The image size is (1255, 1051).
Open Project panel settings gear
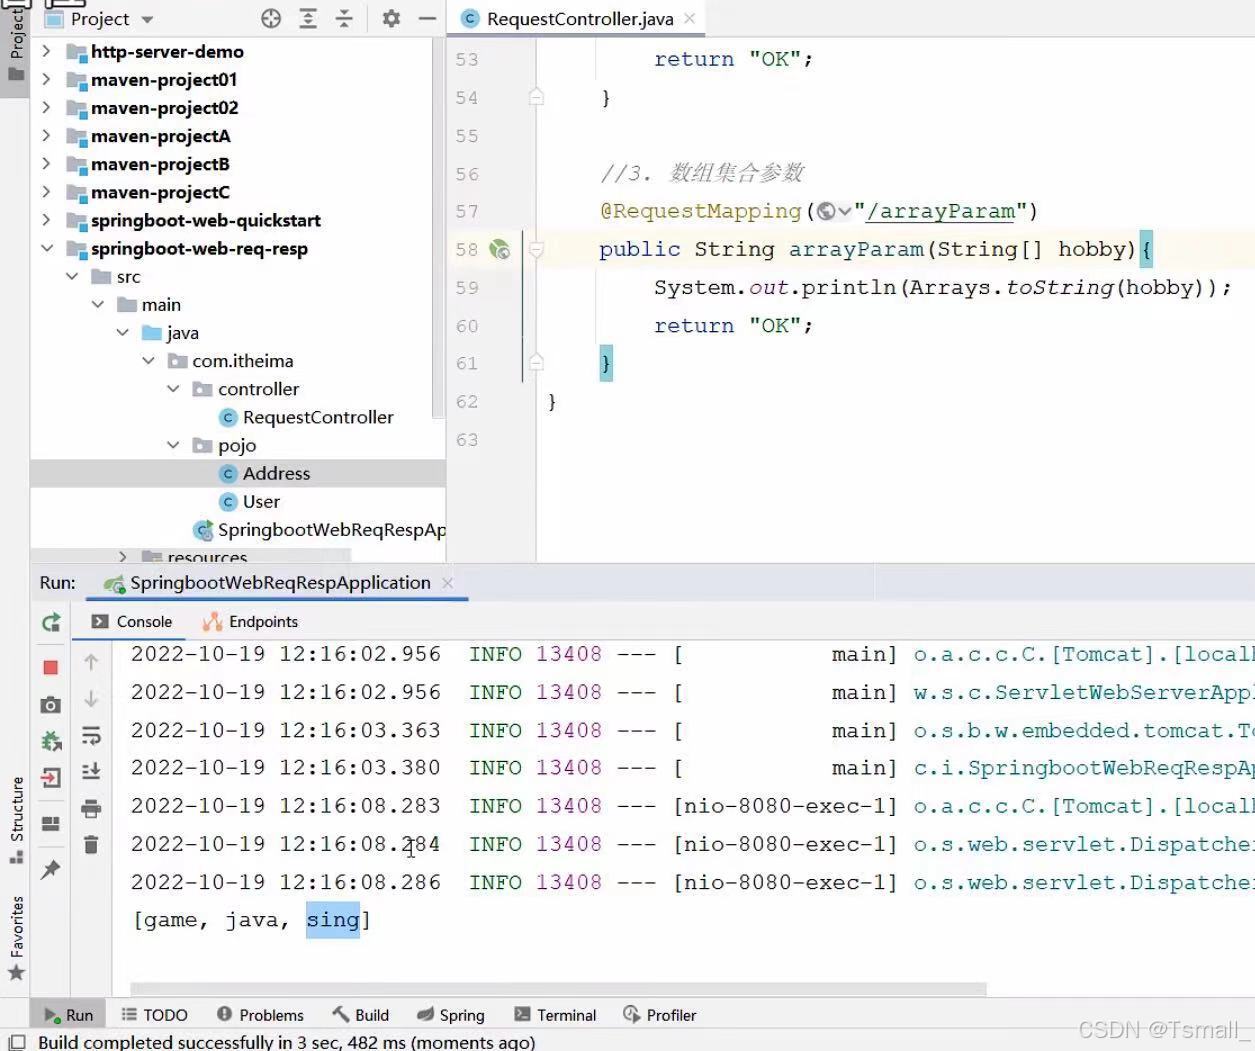[391, 18]
